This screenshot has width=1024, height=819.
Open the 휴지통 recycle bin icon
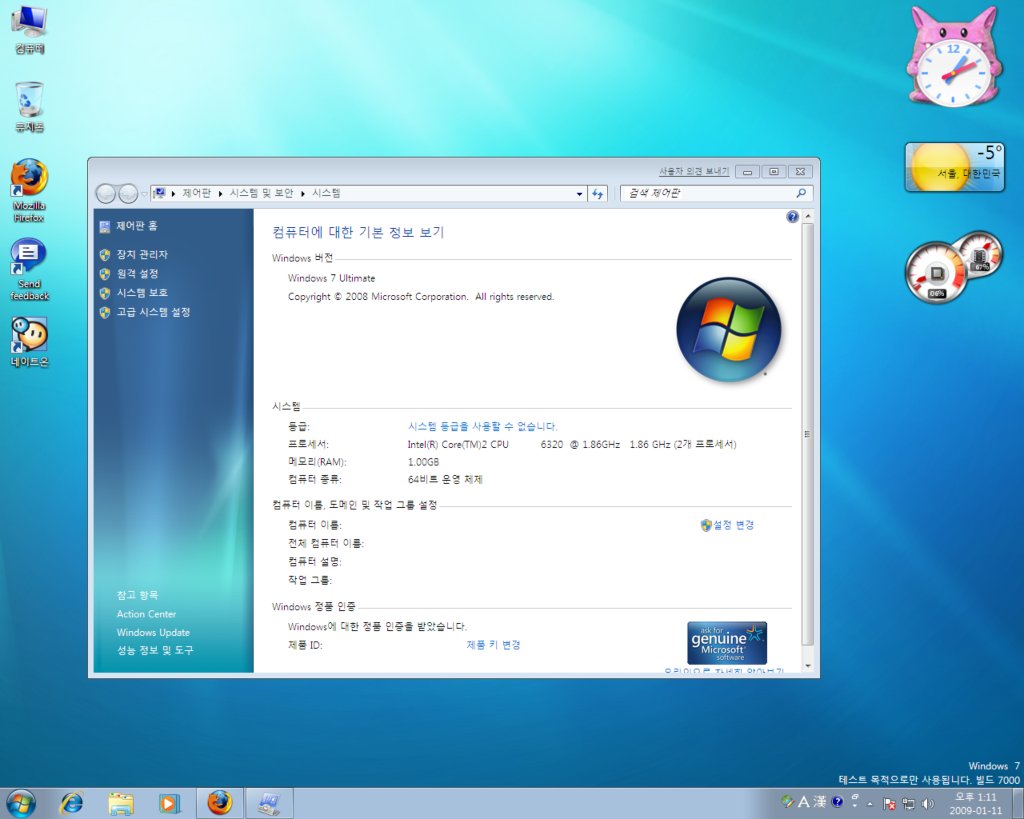click(29, 107)
